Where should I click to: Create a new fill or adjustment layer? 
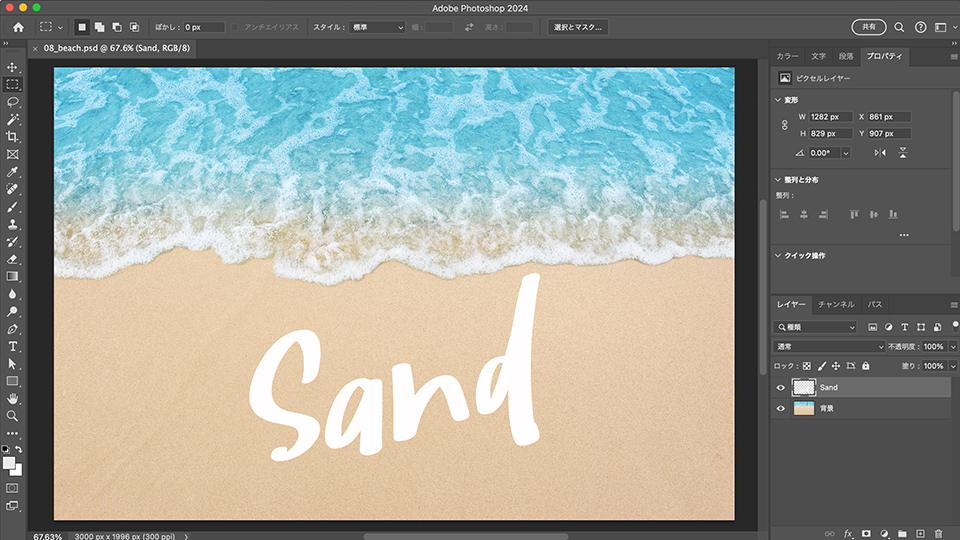coord(884,534)
